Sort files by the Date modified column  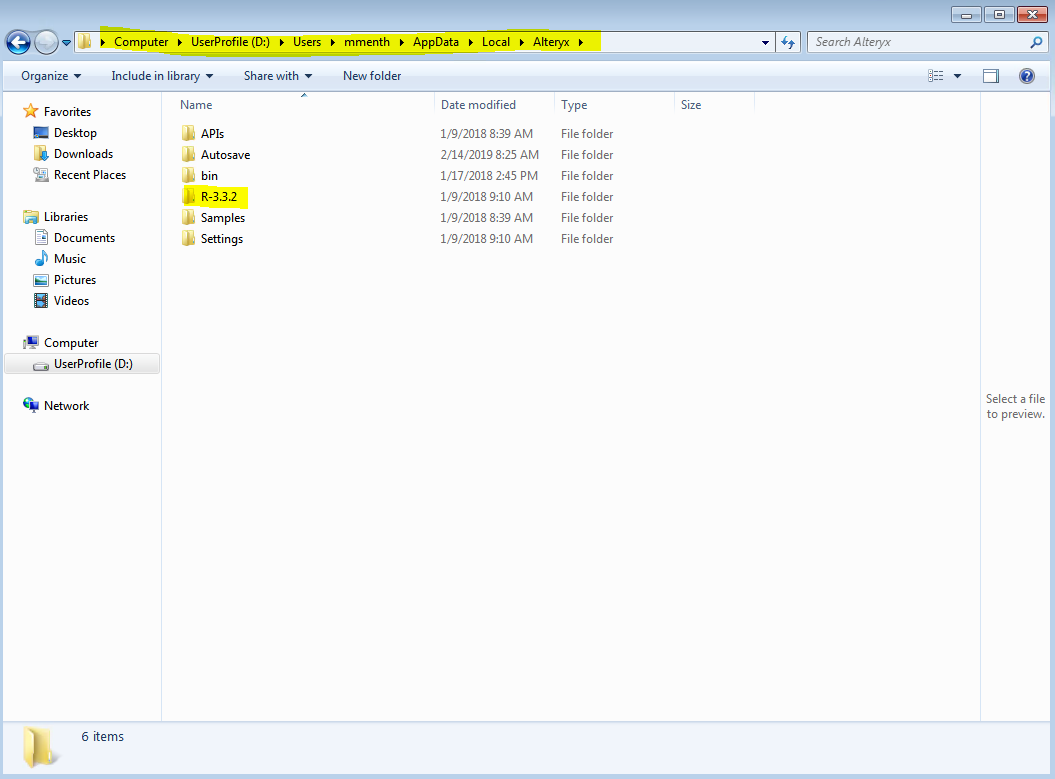tap(478, 104)
